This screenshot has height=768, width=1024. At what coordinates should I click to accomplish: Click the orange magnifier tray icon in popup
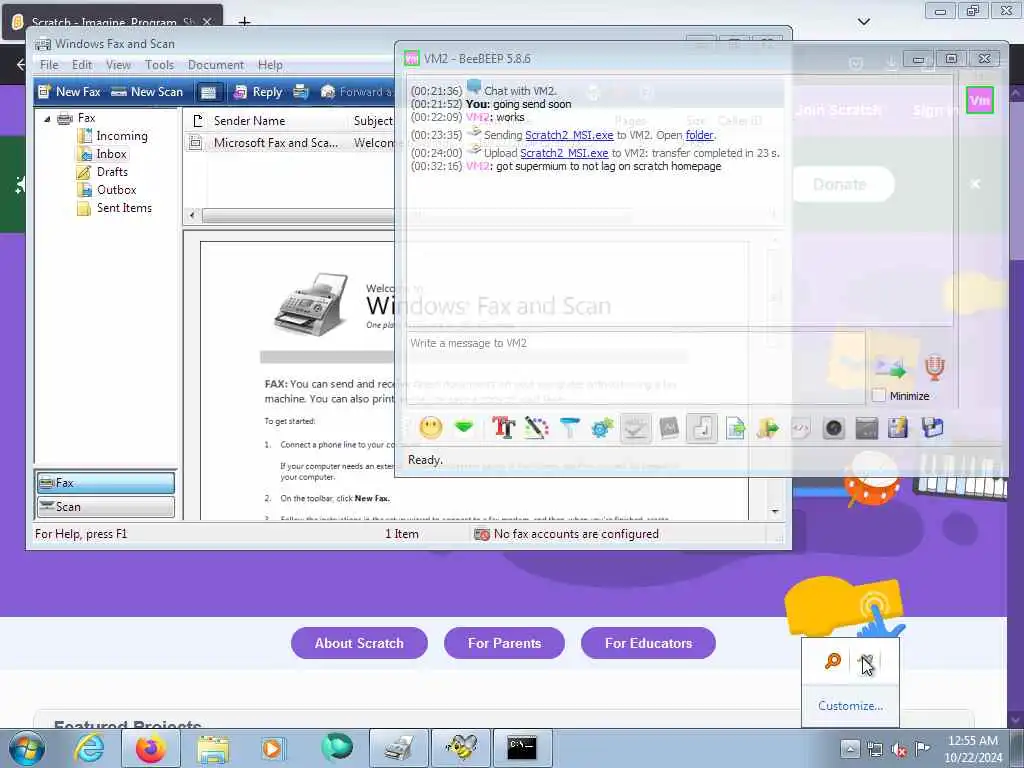[x=833, y=662]
